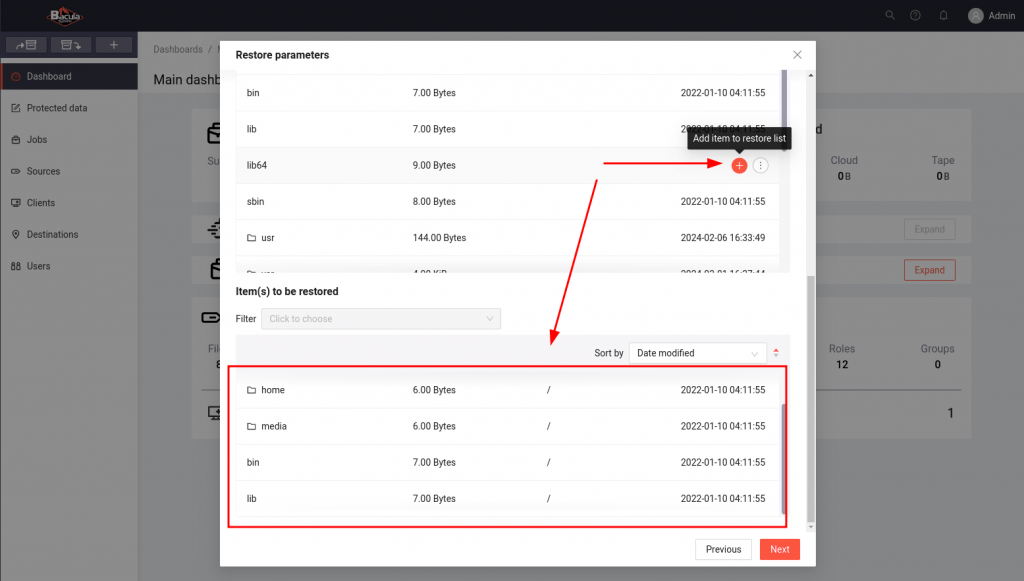The image size is (1024, 581).
Task: Select the media folder in restore list
Action: click(x=273, y=426)
